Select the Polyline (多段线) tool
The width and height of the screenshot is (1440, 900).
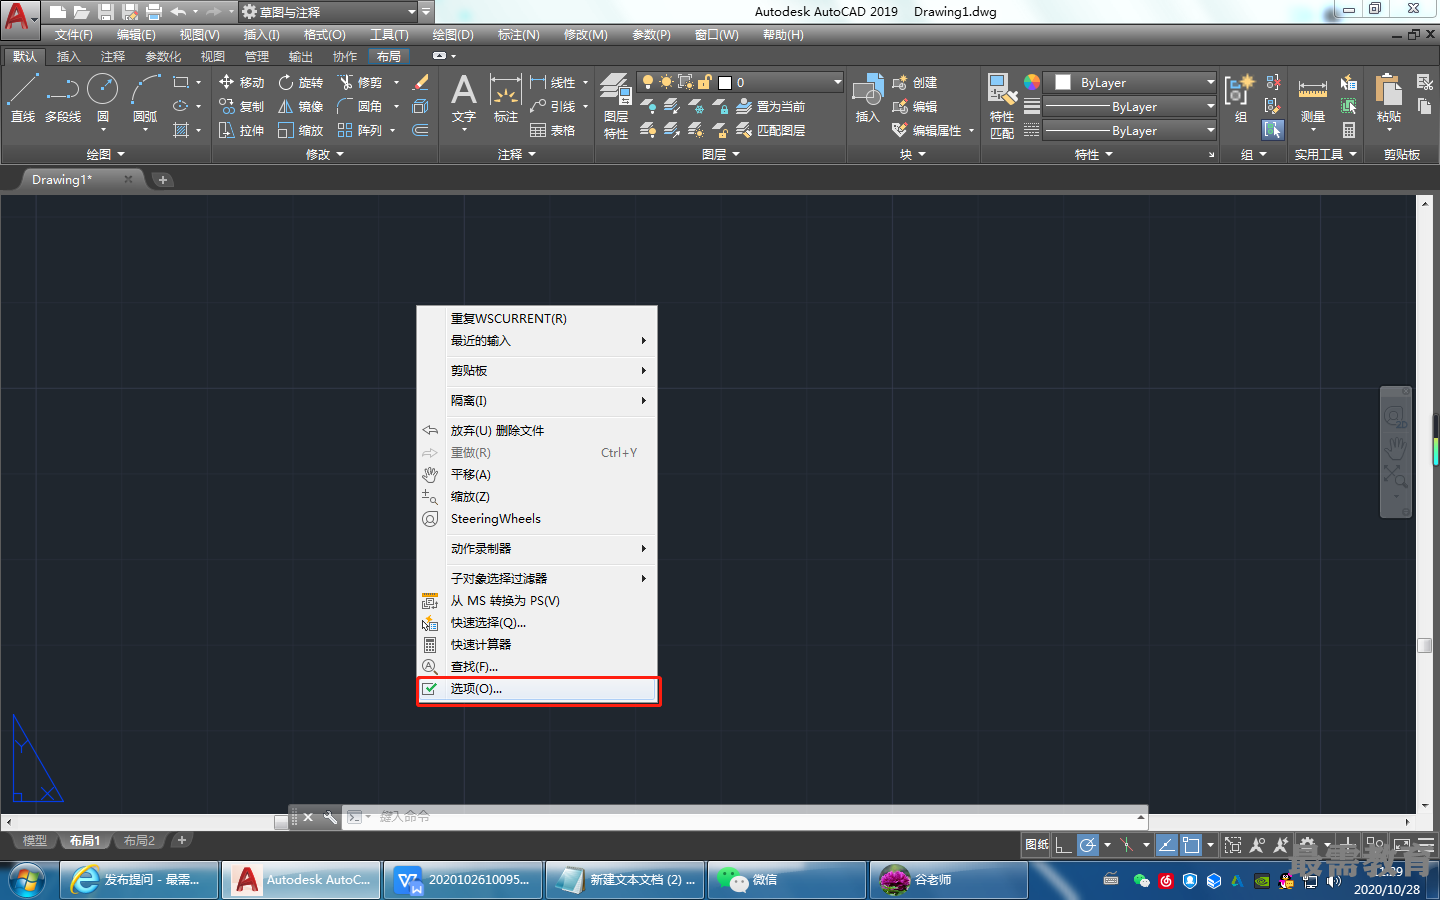point(63,98)
